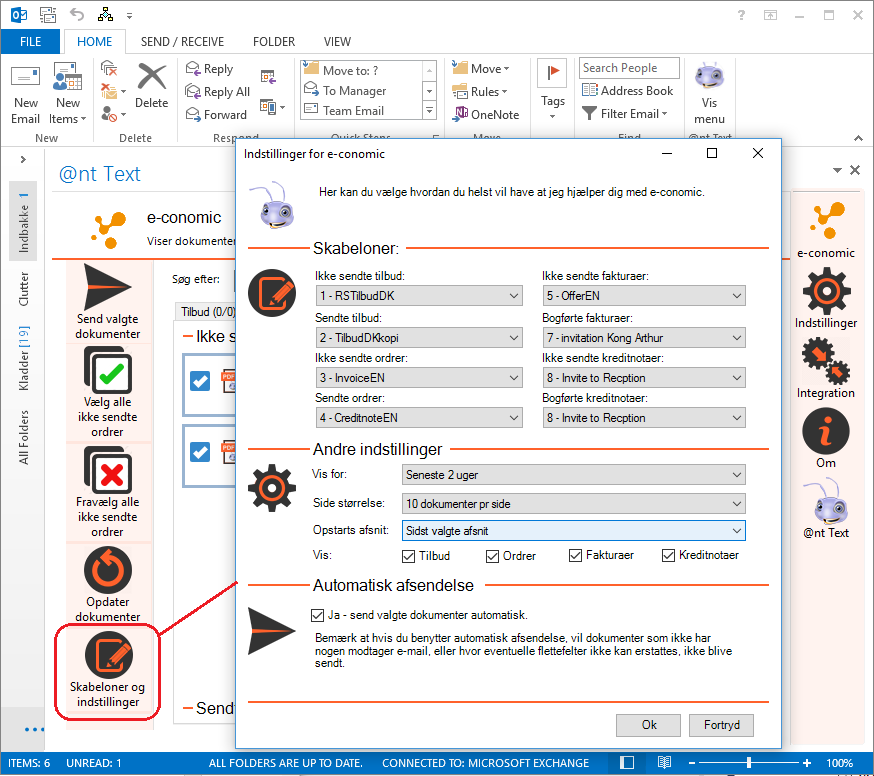Collapse the ribbon arrow
The width and height of the screenshot is (874, 776).
858,138
